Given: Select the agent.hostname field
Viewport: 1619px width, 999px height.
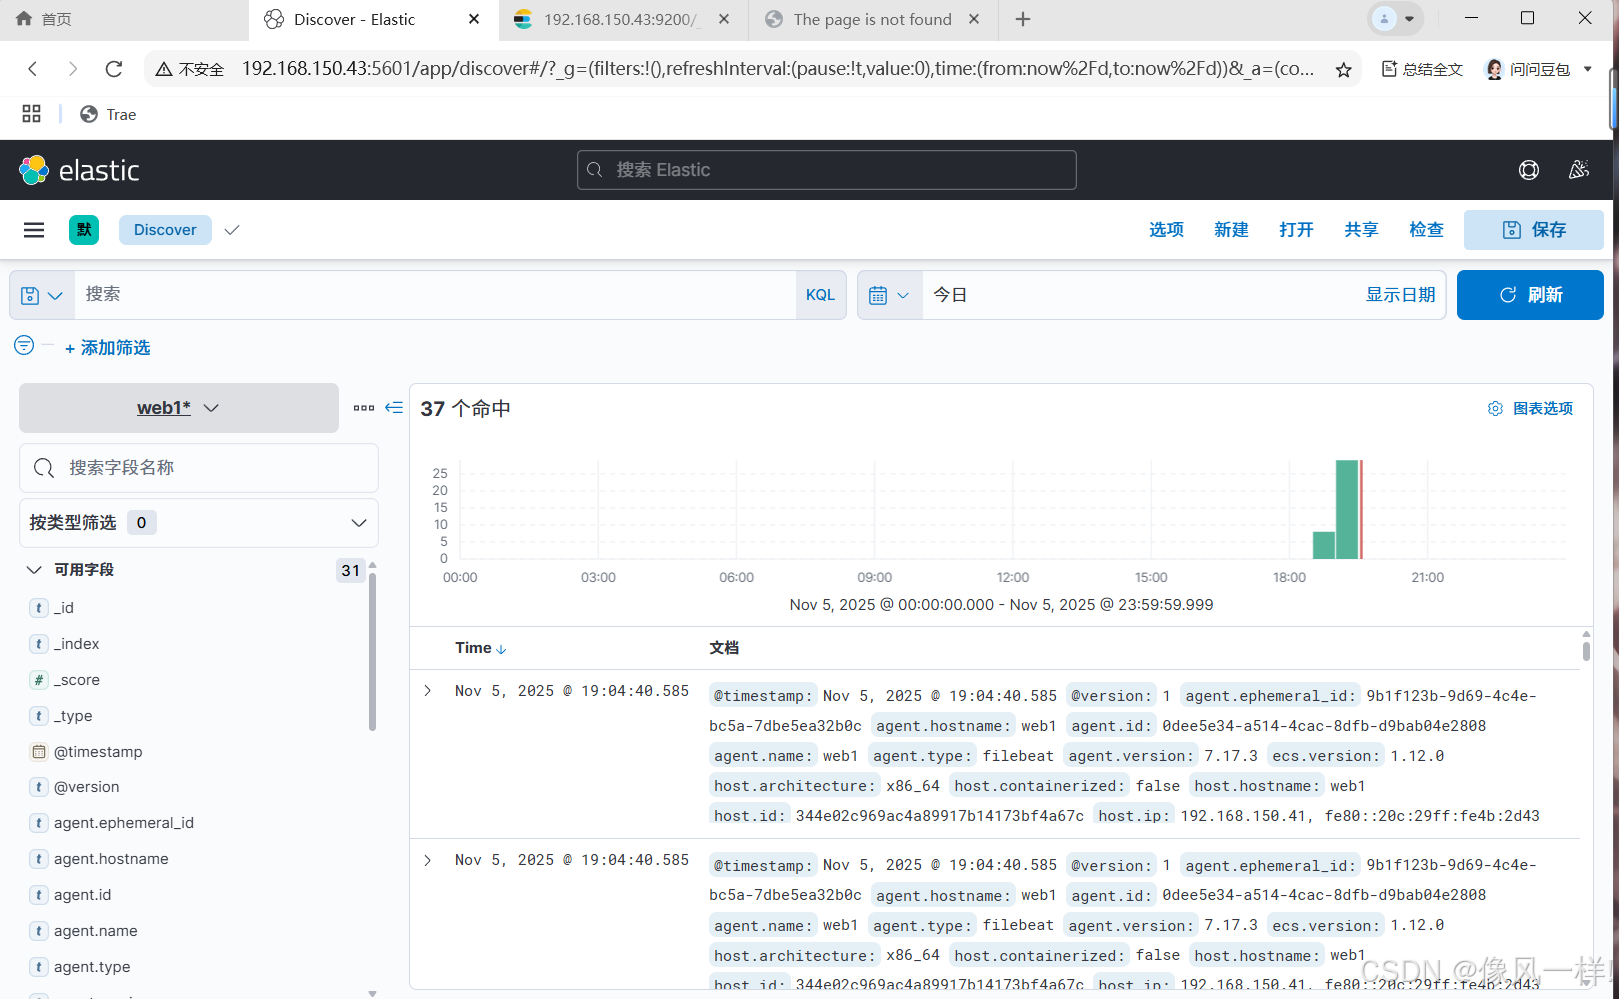Looking at the screenshot, I should click(x=111, y=859).
